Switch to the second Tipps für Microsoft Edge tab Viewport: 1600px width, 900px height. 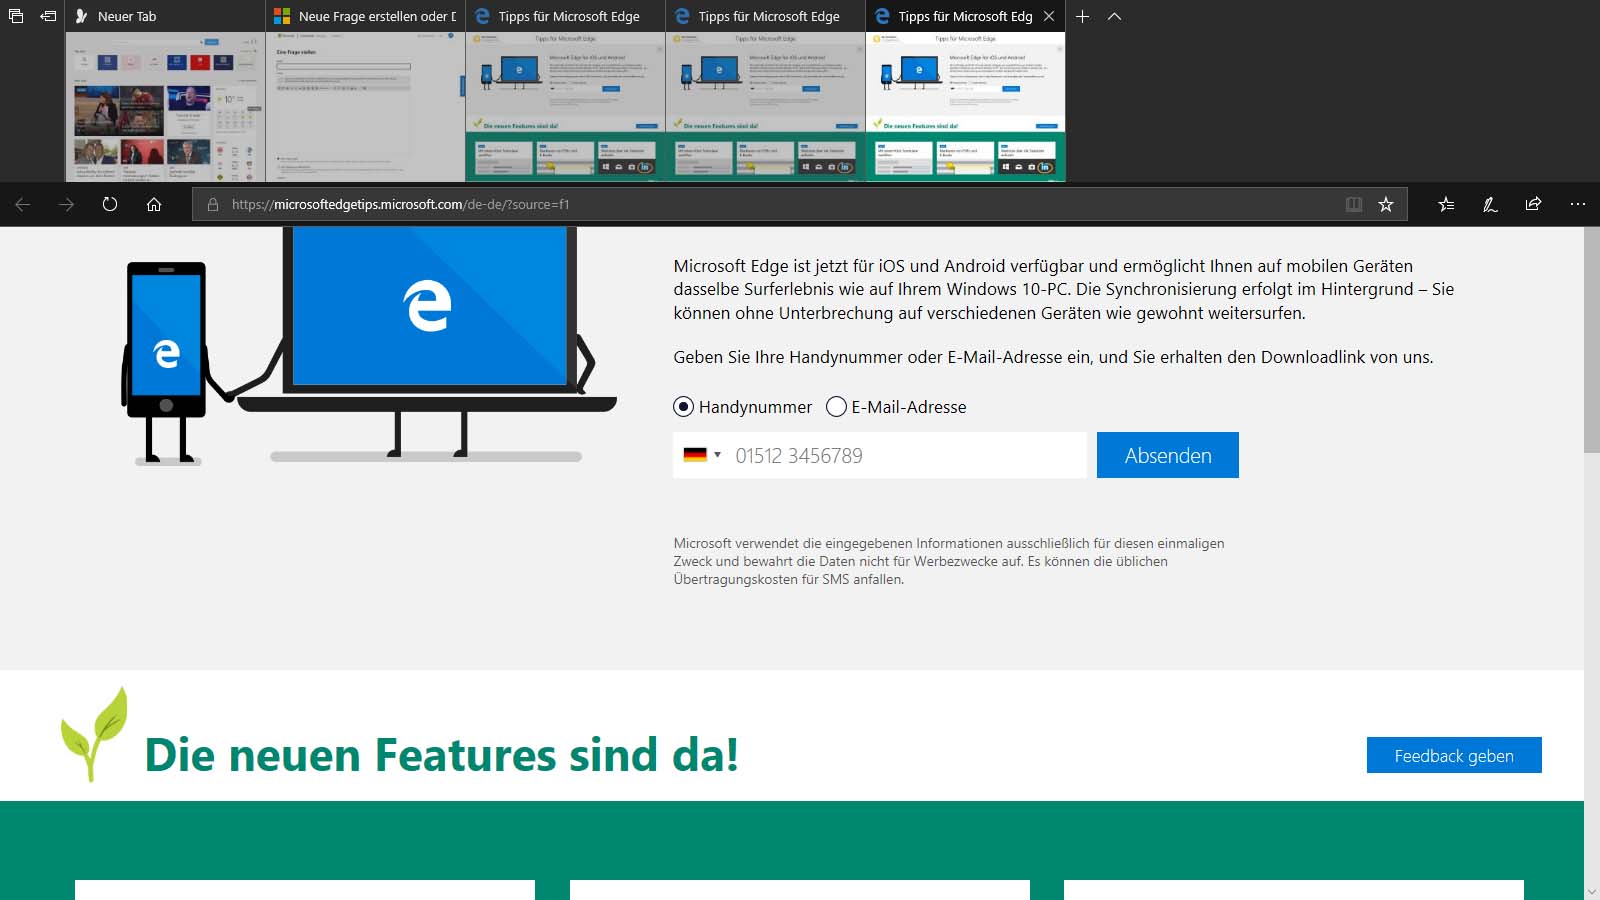tap(766, 16)
